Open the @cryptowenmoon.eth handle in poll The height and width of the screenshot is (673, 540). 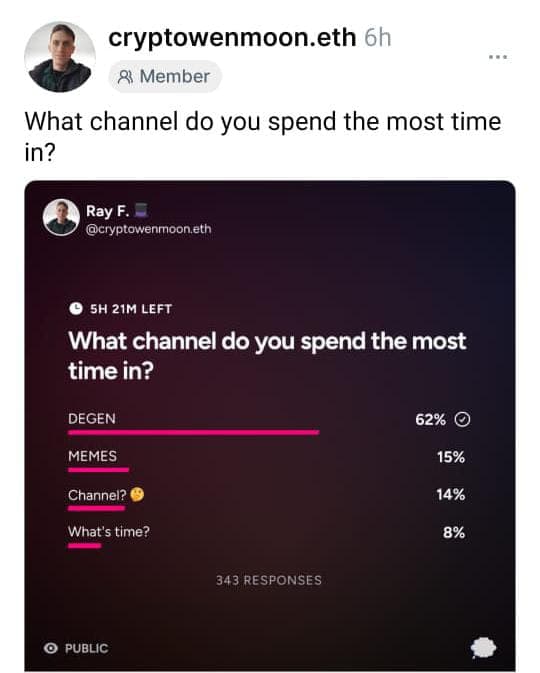tap(149, 229)
